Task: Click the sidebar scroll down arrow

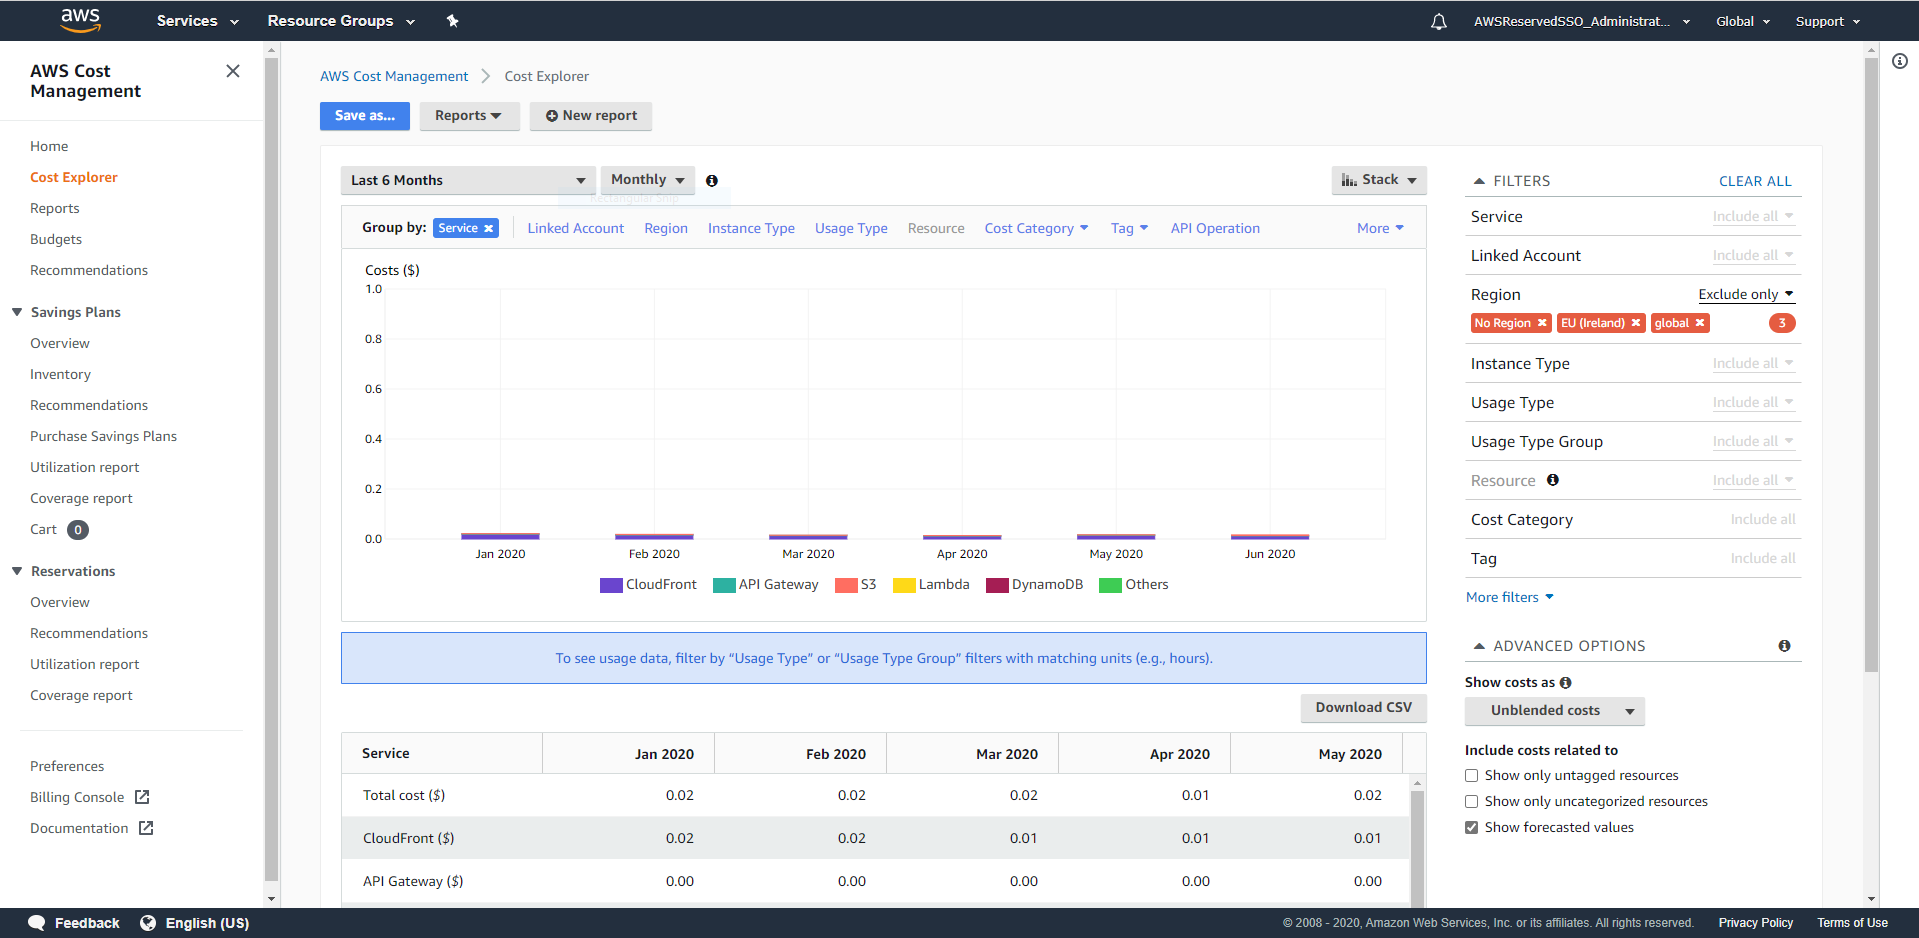Action: (x=271, y=900)
